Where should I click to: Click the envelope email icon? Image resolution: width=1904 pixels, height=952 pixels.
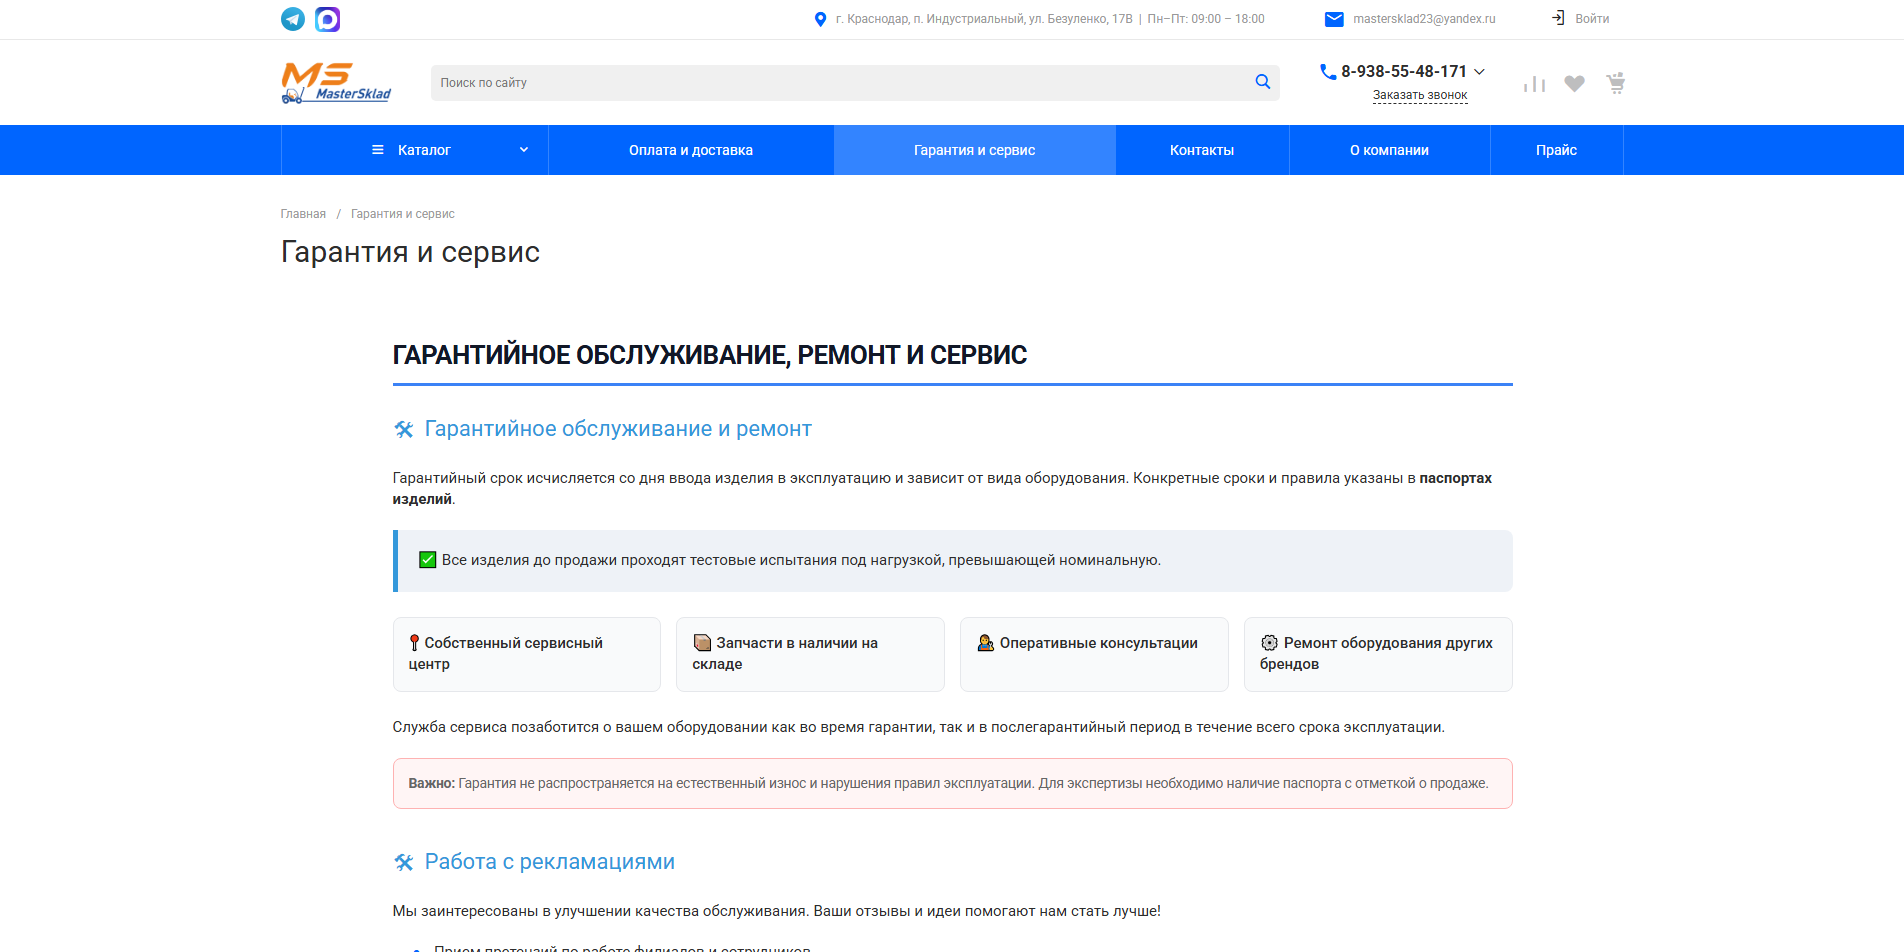(1334, 19)
